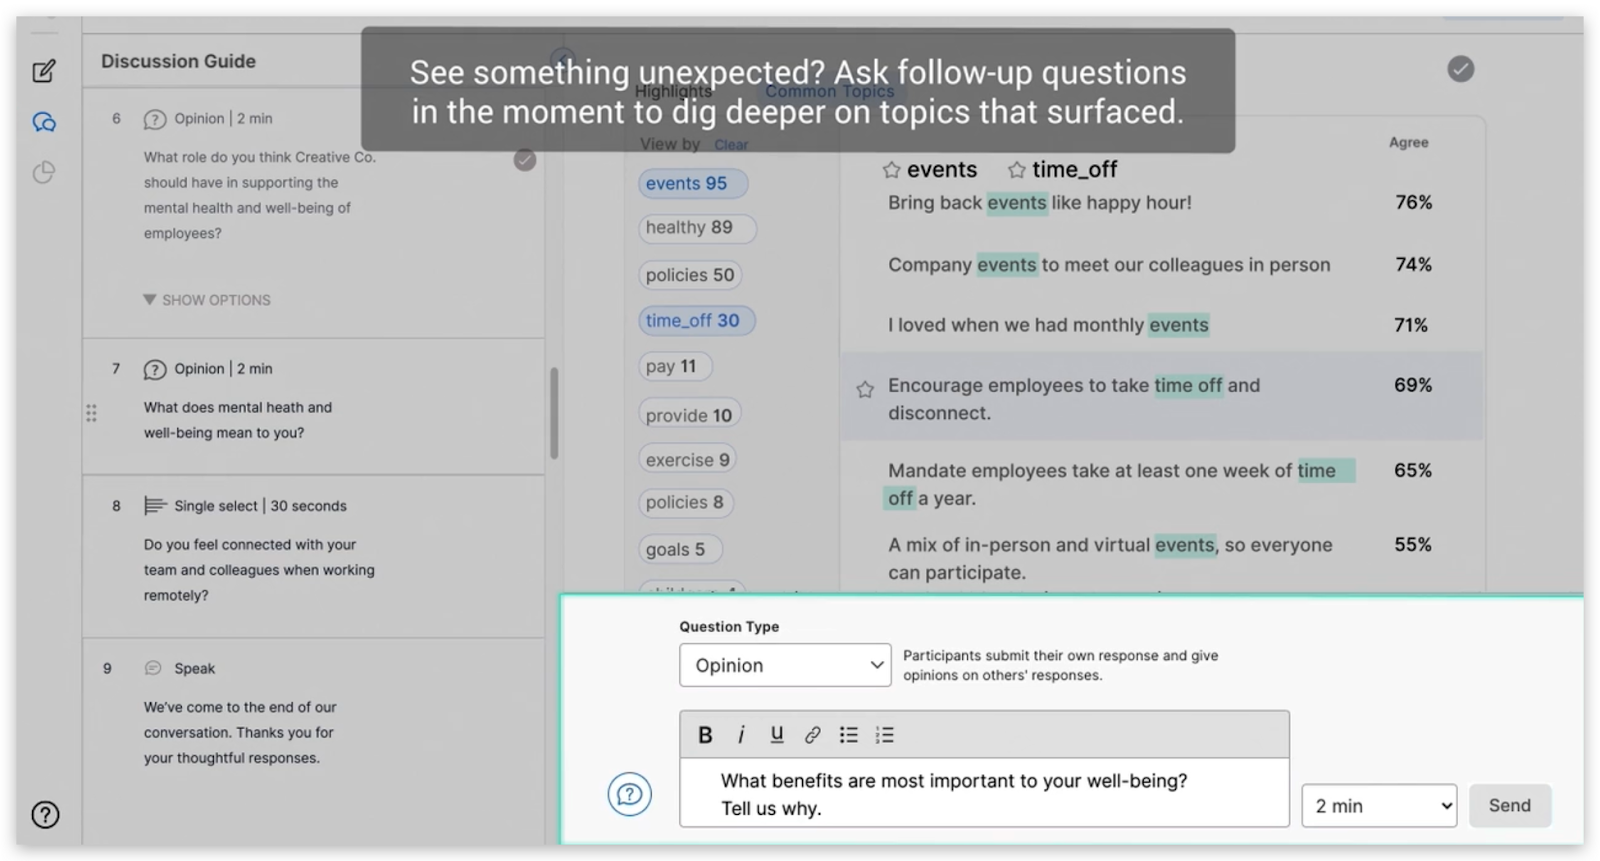
Task: Insert a numbered list
Action: click(x=885, y=735)
